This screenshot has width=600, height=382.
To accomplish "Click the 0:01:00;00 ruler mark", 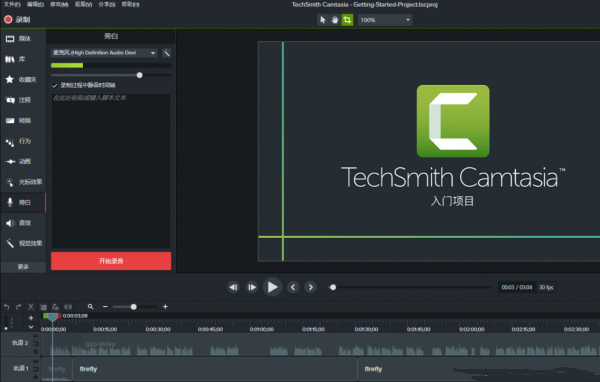I will tap(262, 329).
